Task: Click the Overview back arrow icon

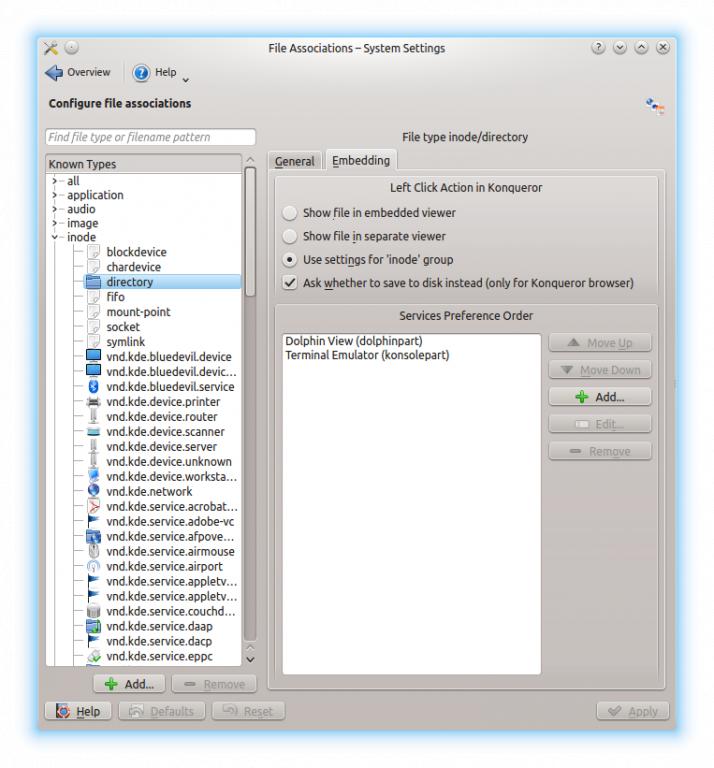Action: pyautogui.click(x=54, y=72)
